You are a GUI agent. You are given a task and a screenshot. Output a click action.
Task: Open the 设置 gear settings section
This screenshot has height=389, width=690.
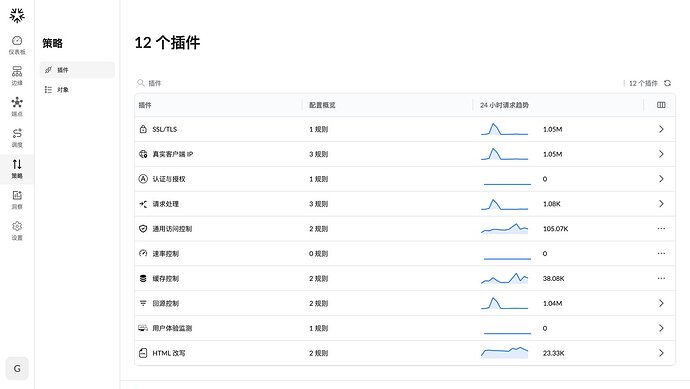[17, 231]
